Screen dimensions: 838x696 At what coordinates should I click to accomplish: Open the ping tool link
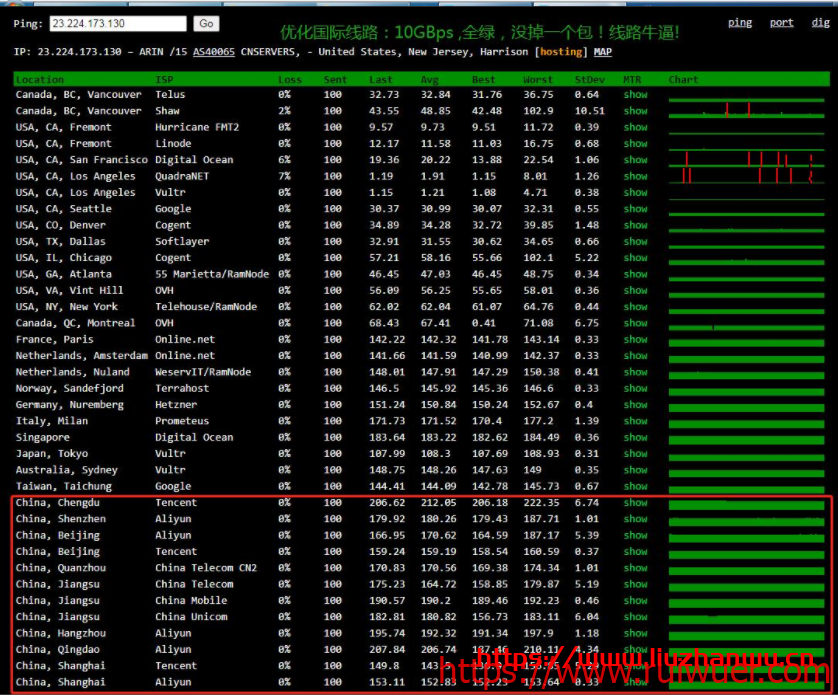[740, 23]
